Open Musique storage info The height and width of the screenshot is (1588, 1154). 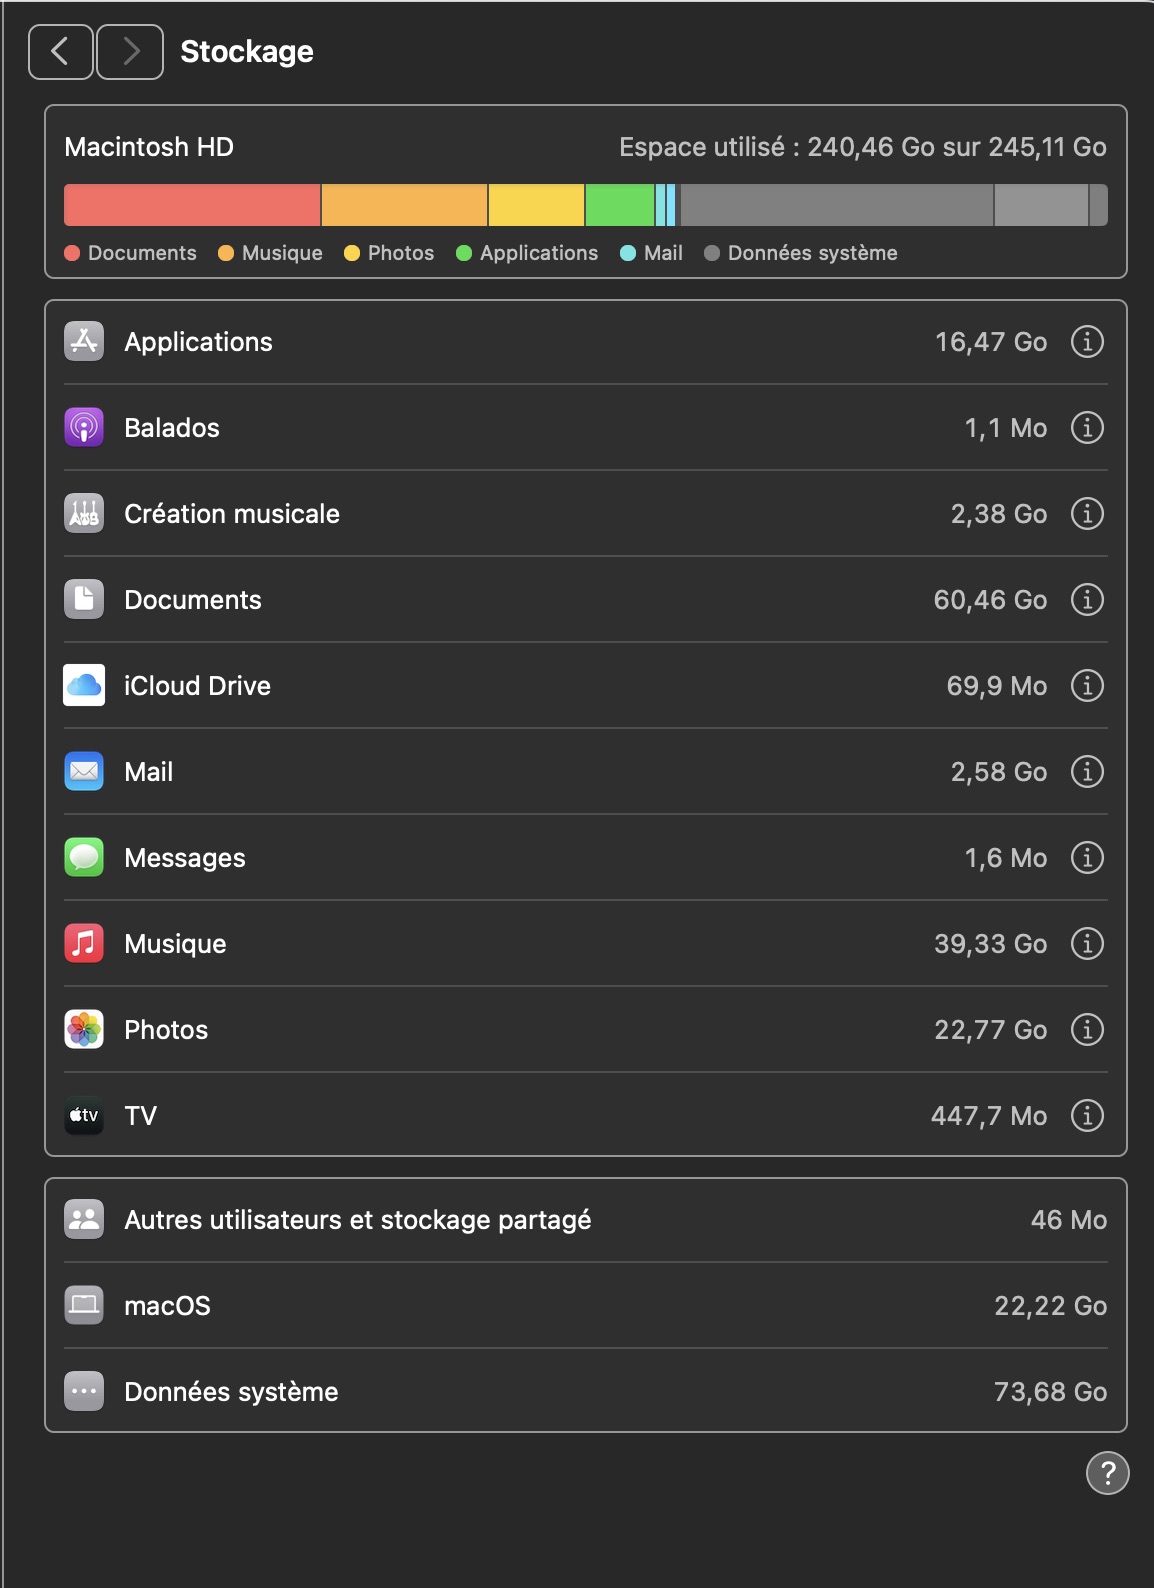click(1087, 944)
